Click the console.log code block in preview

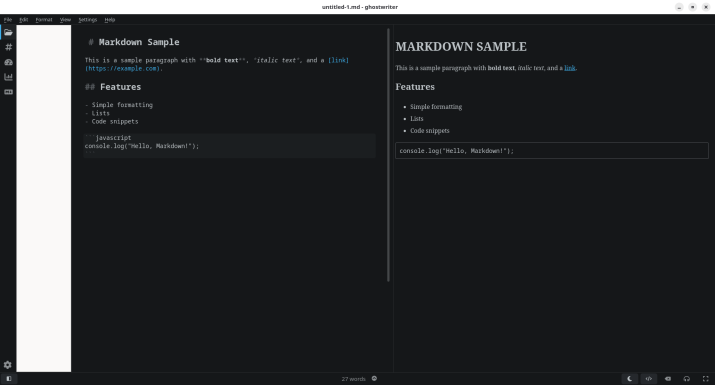[x=552, y=151]
